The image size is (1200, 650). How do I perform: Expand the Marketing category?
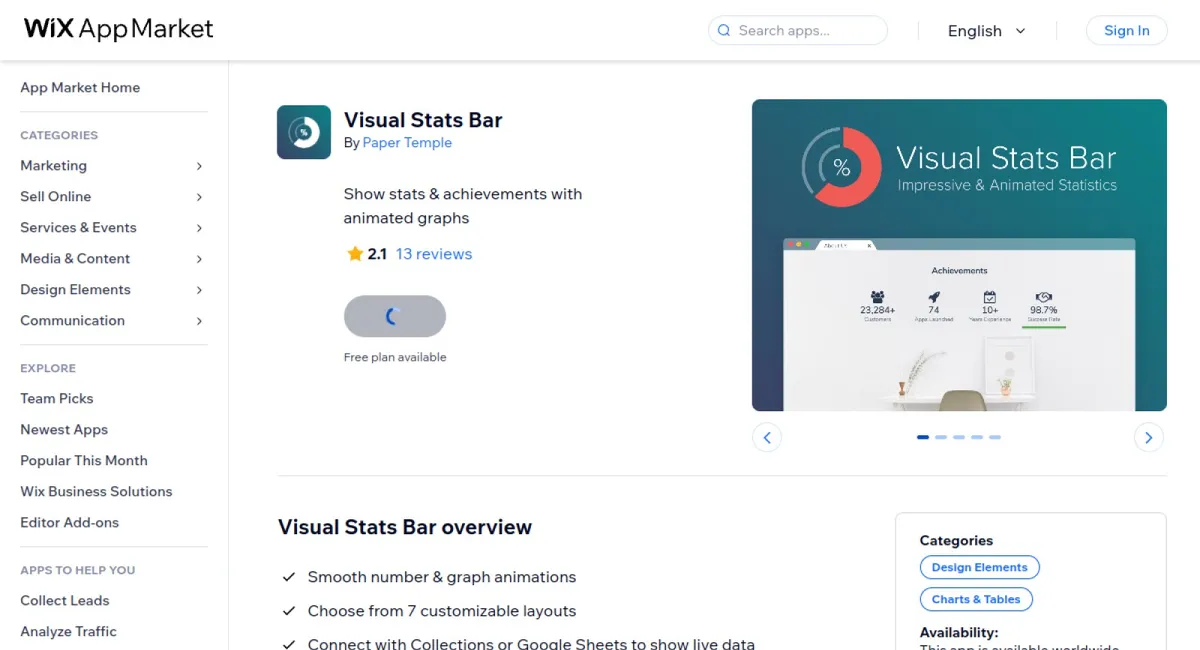click(53, 165)
